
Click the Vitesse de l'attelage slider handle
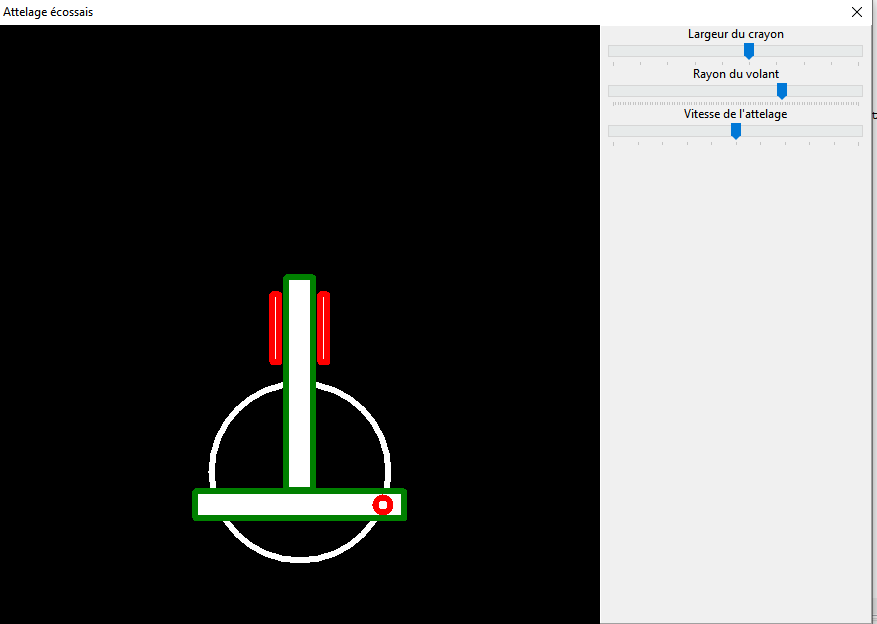pos(736,131)
